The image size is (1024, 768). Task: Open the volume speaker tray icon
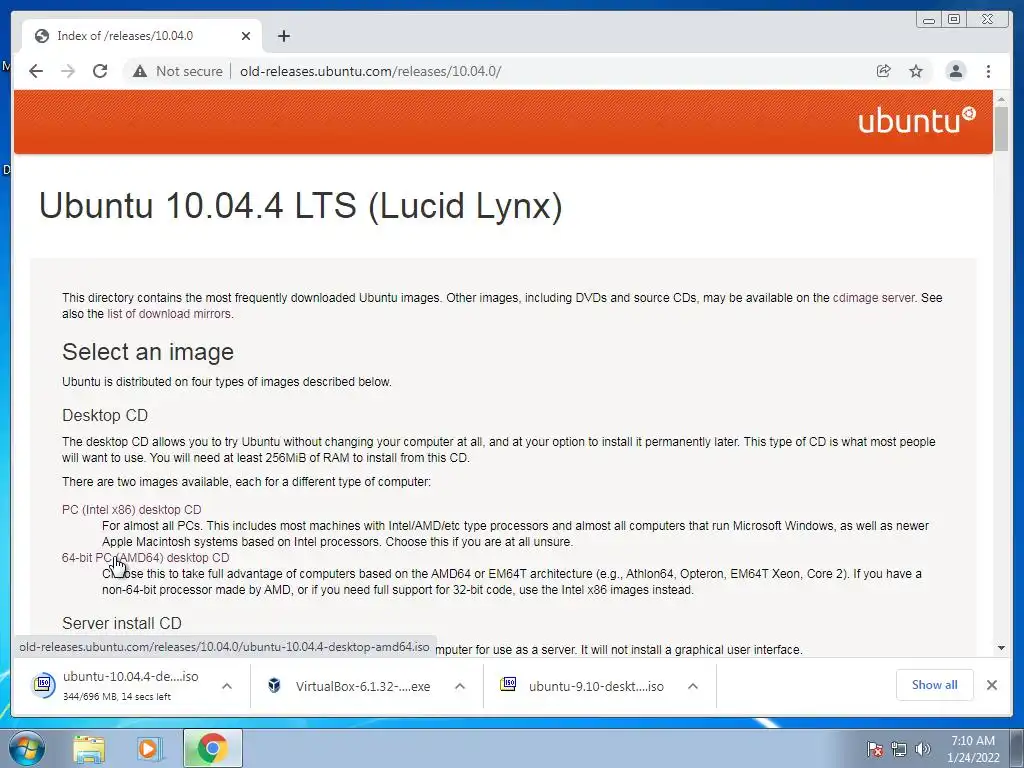pyautogui.click(x=922, y=749)
